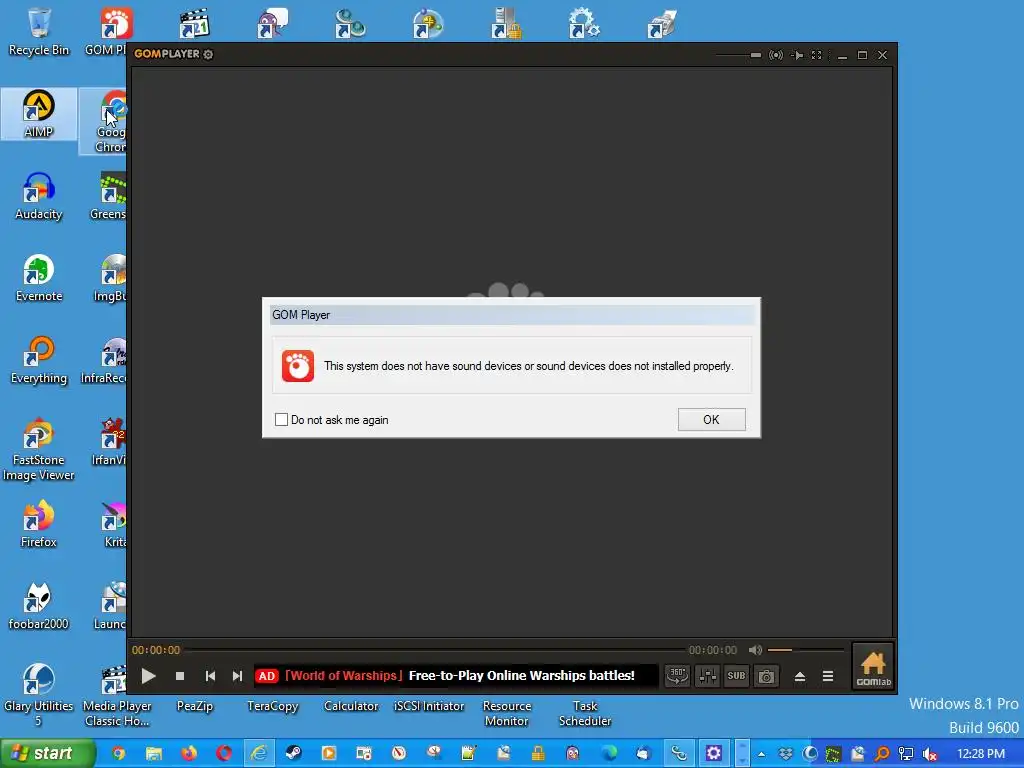Take a screen capture with camera icon
Screen dimensions: 1024x768
[766, 675]
